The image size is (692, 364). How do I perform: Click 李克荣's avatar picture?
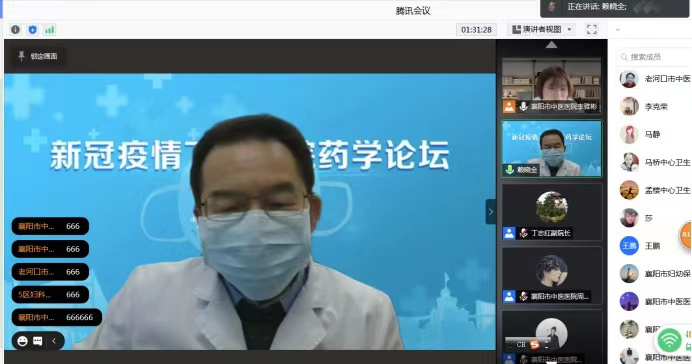click(629, 107)
